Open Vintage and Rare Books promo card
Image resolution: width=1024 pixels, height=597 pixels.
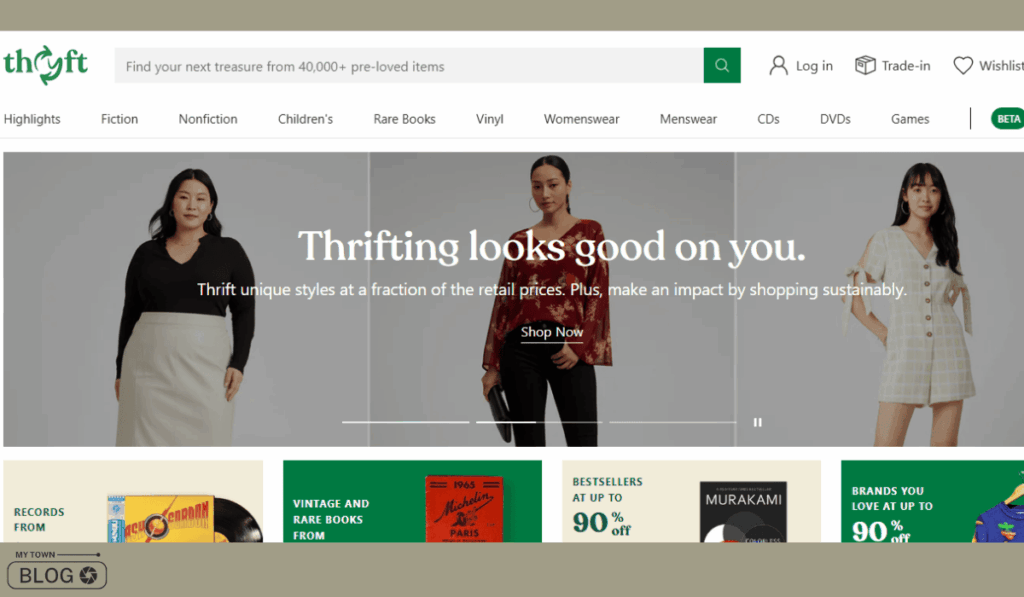412,502
